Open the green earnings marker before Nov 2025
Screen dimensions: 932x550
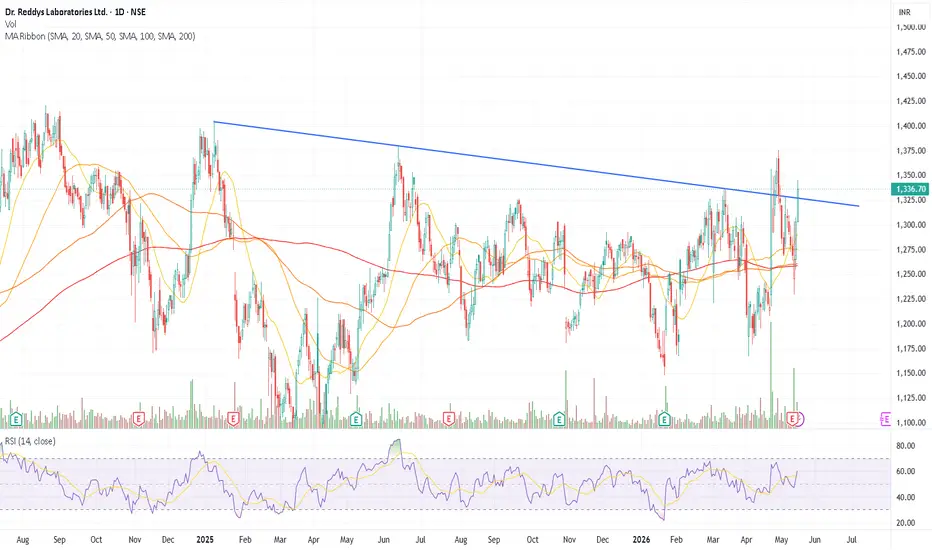coord(559,419)
